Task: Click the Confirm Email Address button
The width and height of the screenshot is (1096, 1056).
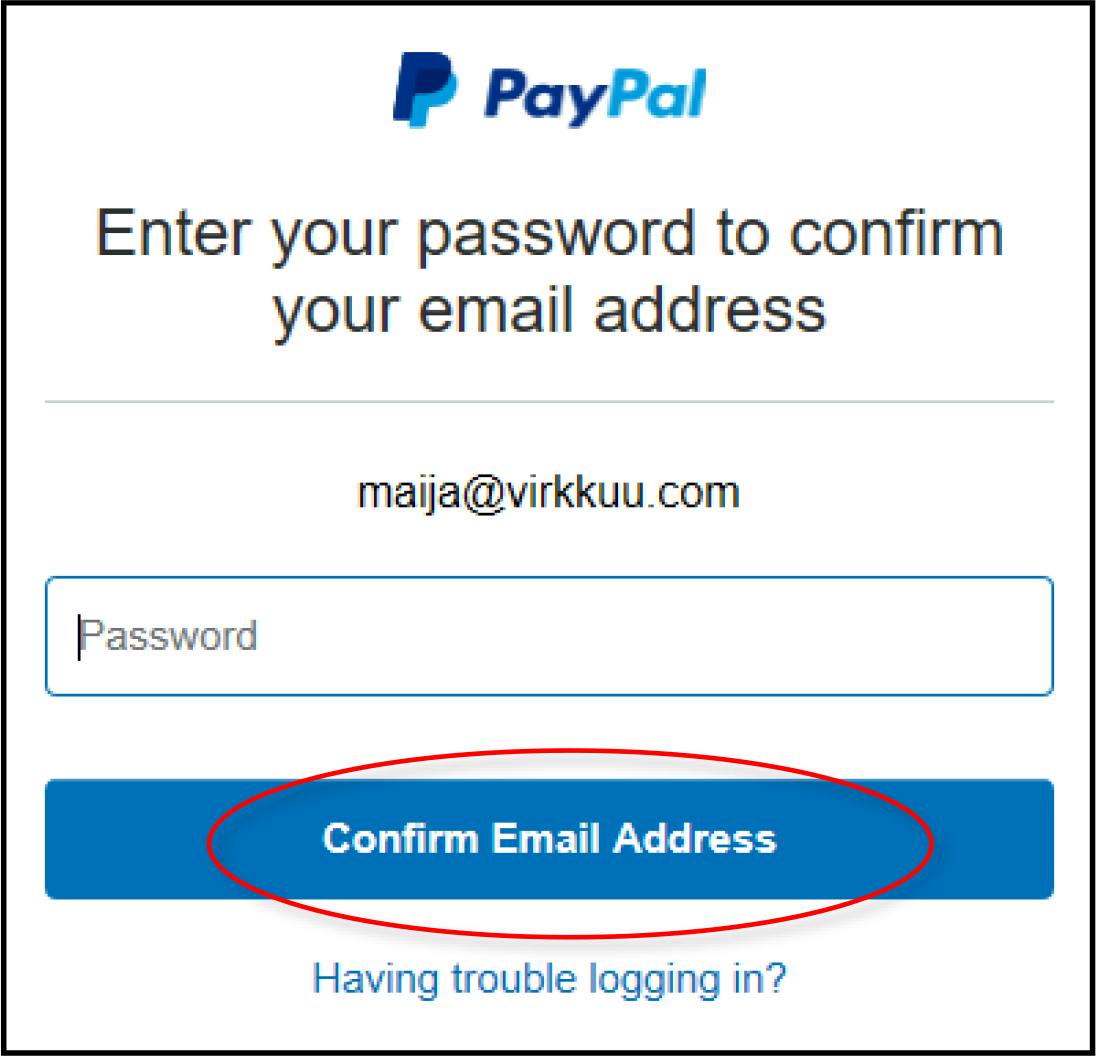Action: click(x=549, y=839)
